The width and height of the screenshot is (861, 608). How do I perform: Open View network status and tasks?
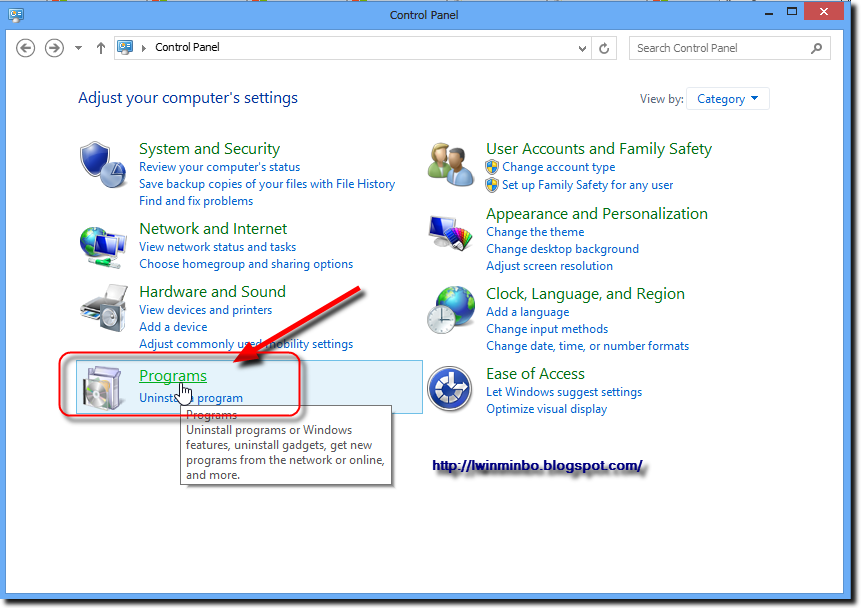[217, 247]
